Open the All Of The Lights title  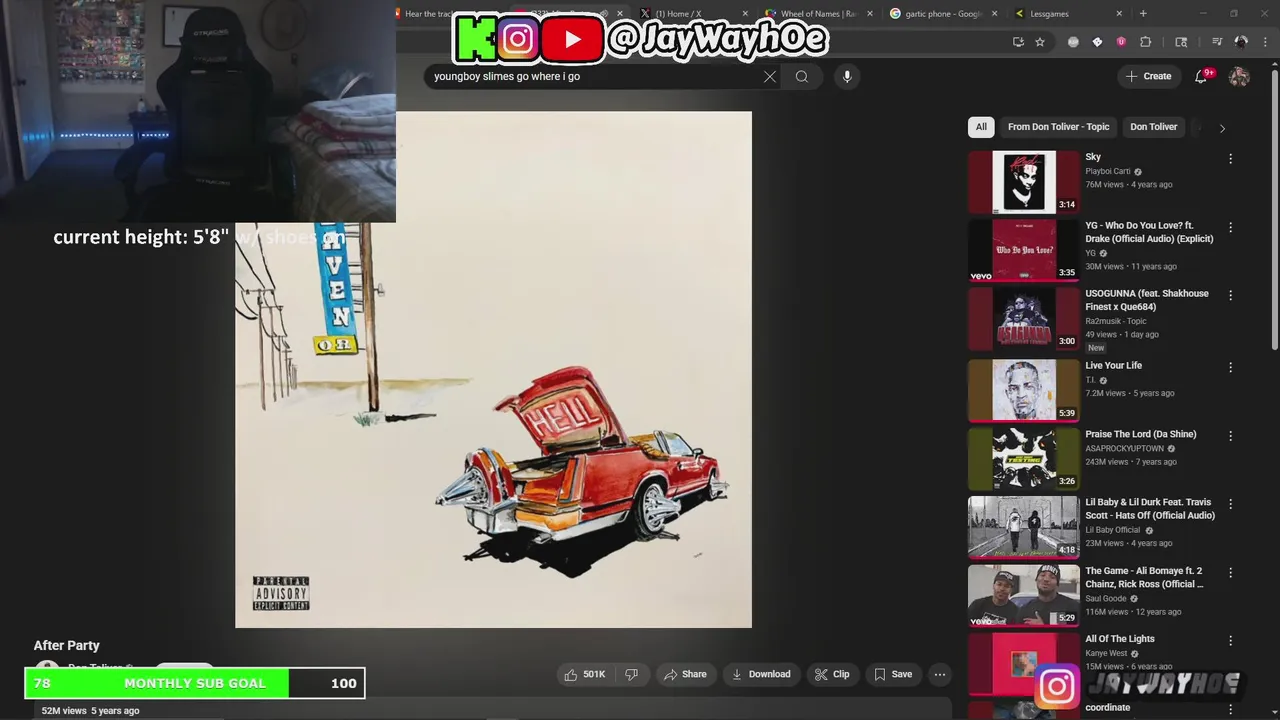pyautogui.click(x=1120, y=639)
